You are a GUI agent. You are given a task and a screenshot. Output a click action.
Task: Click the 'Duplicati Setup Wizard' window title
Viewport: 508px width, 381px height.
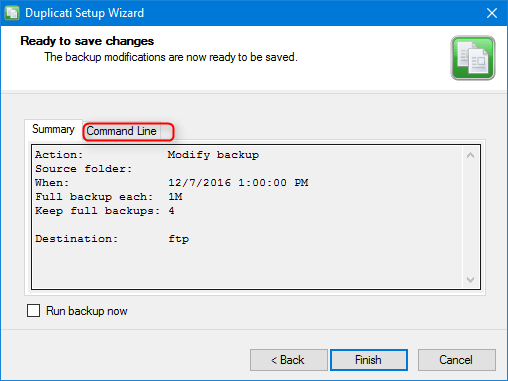point(85,13)
